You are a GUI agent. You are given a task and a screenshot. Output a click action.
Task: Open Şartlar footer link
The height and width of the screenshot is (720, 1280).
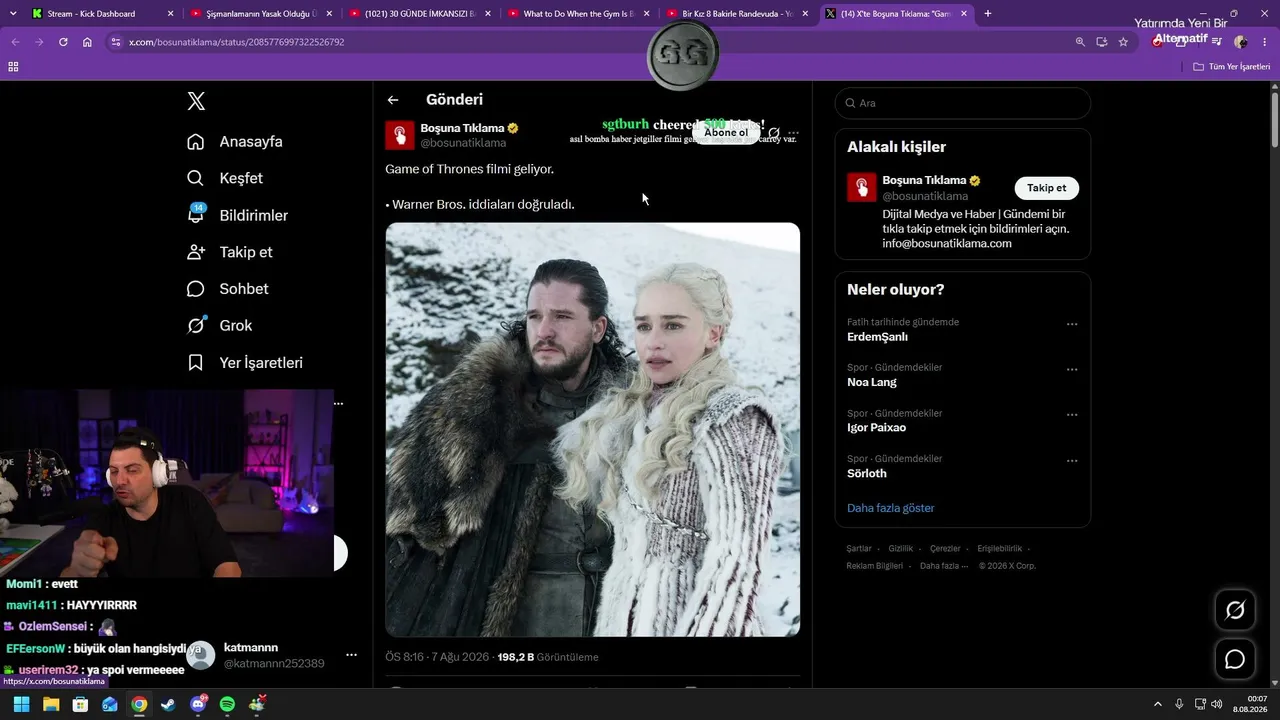click(859, 549)
